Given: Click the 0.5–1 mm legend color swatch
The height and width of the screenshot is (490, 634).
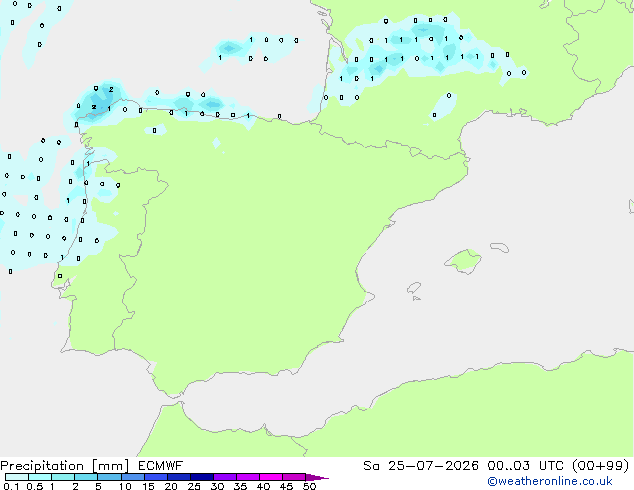Looking at the screenshot, I should (x=40, y=477).
